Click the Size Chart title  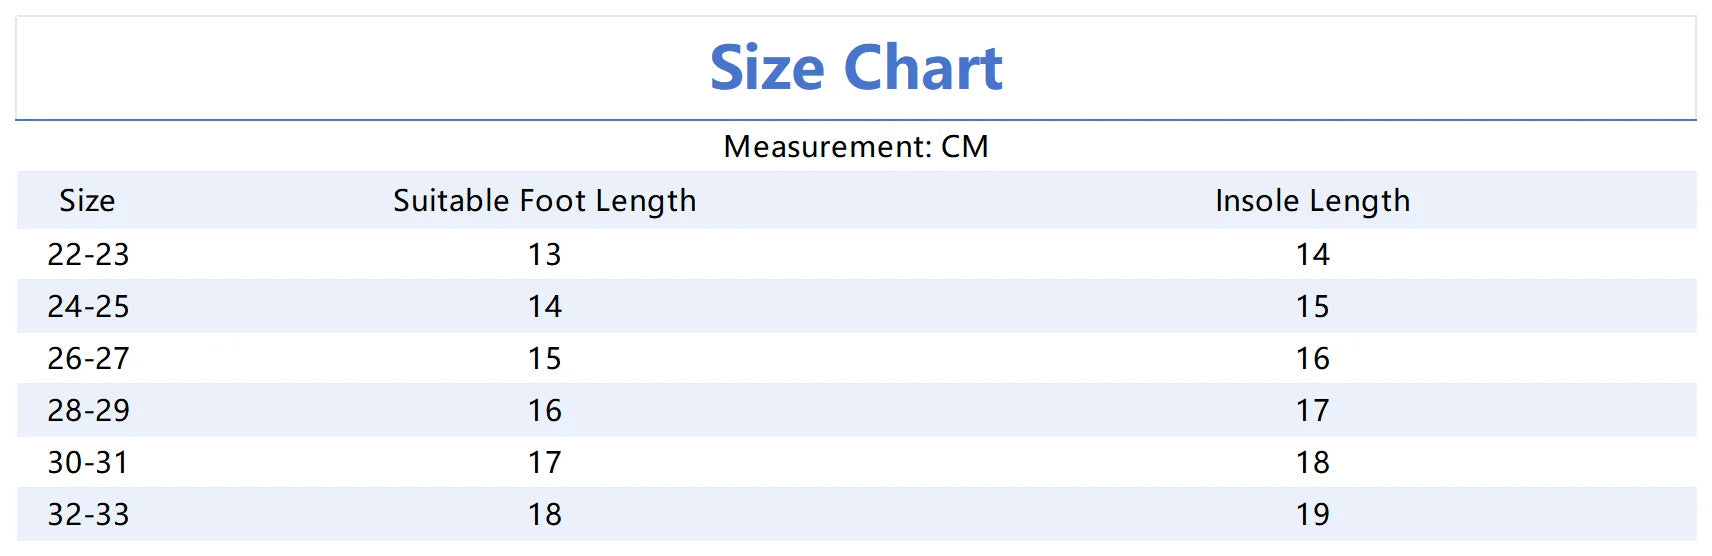tap(856, 68)
